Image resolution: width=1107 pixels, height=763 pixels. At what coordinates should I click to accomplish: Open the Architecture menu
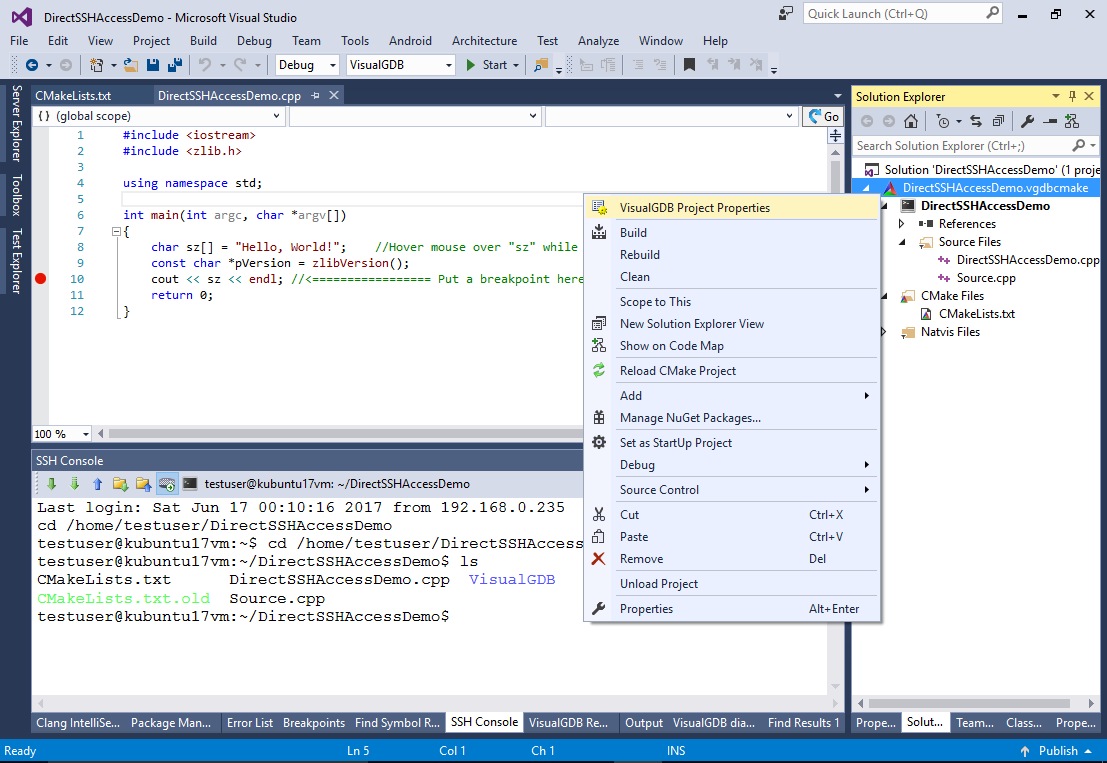(x=484, y=41)
